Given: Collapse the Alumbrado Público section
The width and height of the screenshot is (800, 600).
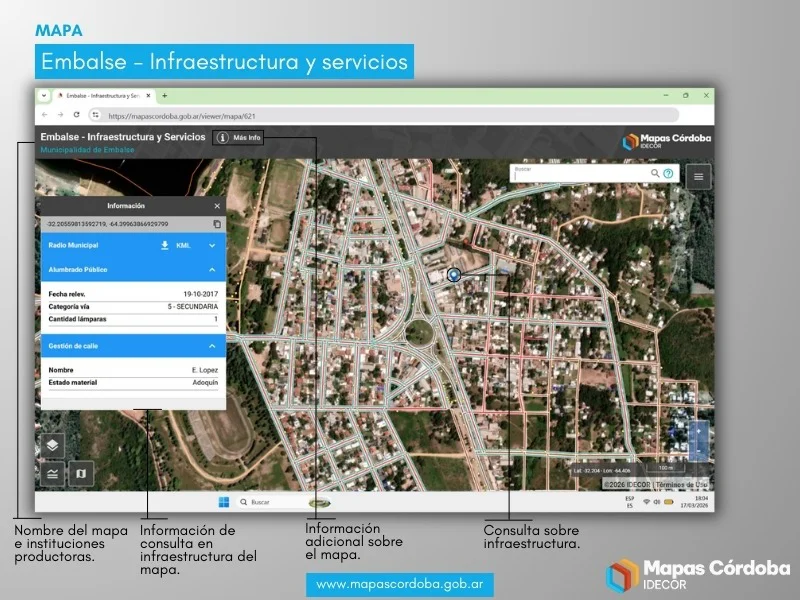Looking at the screenshot, I should click(212, 270).
